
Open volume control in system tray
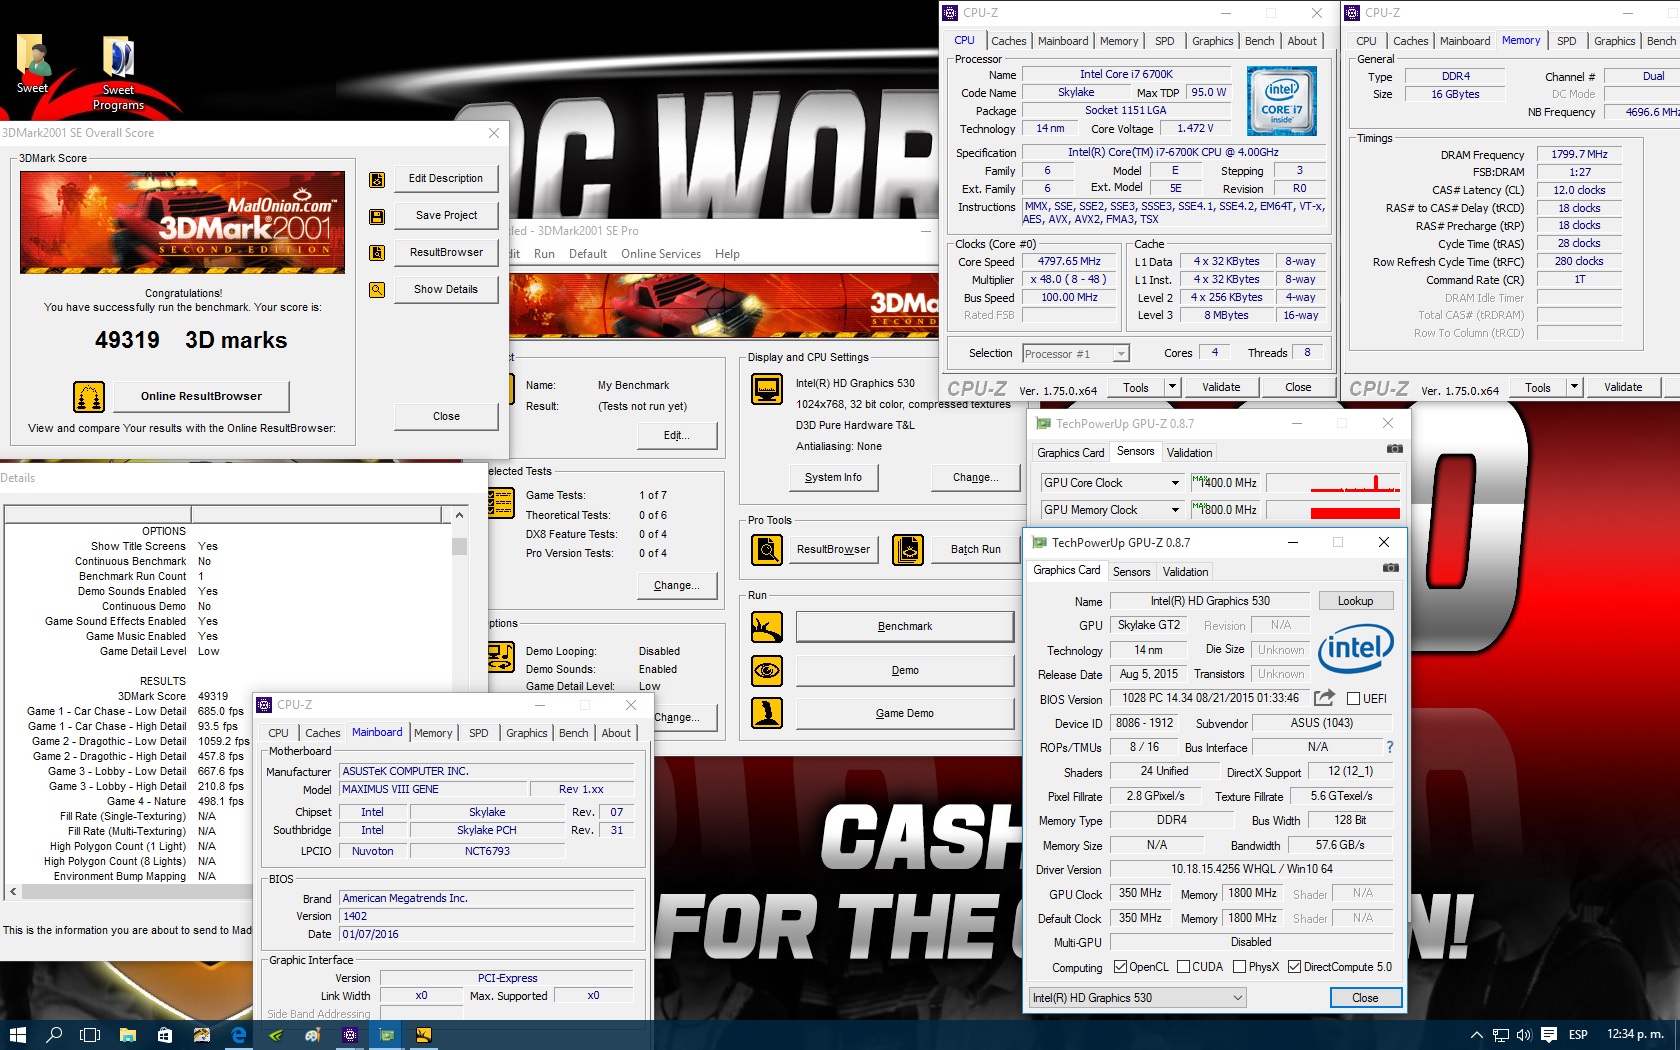coord(1524,1035)
